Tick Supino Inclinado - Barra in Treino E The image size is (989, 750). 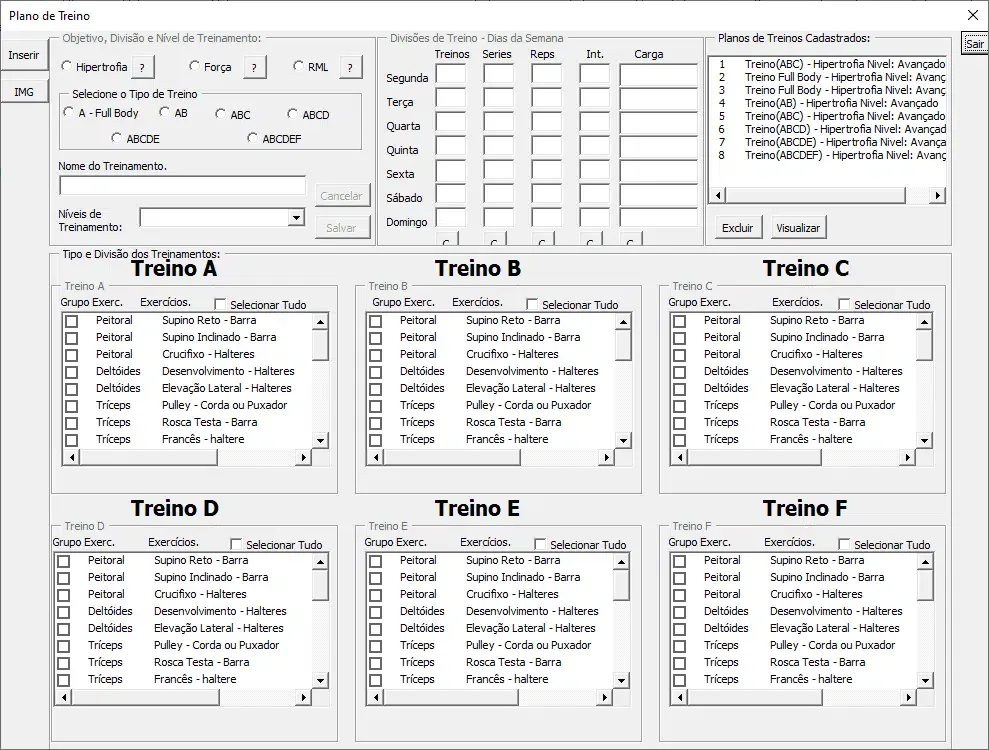pos(376,578)
